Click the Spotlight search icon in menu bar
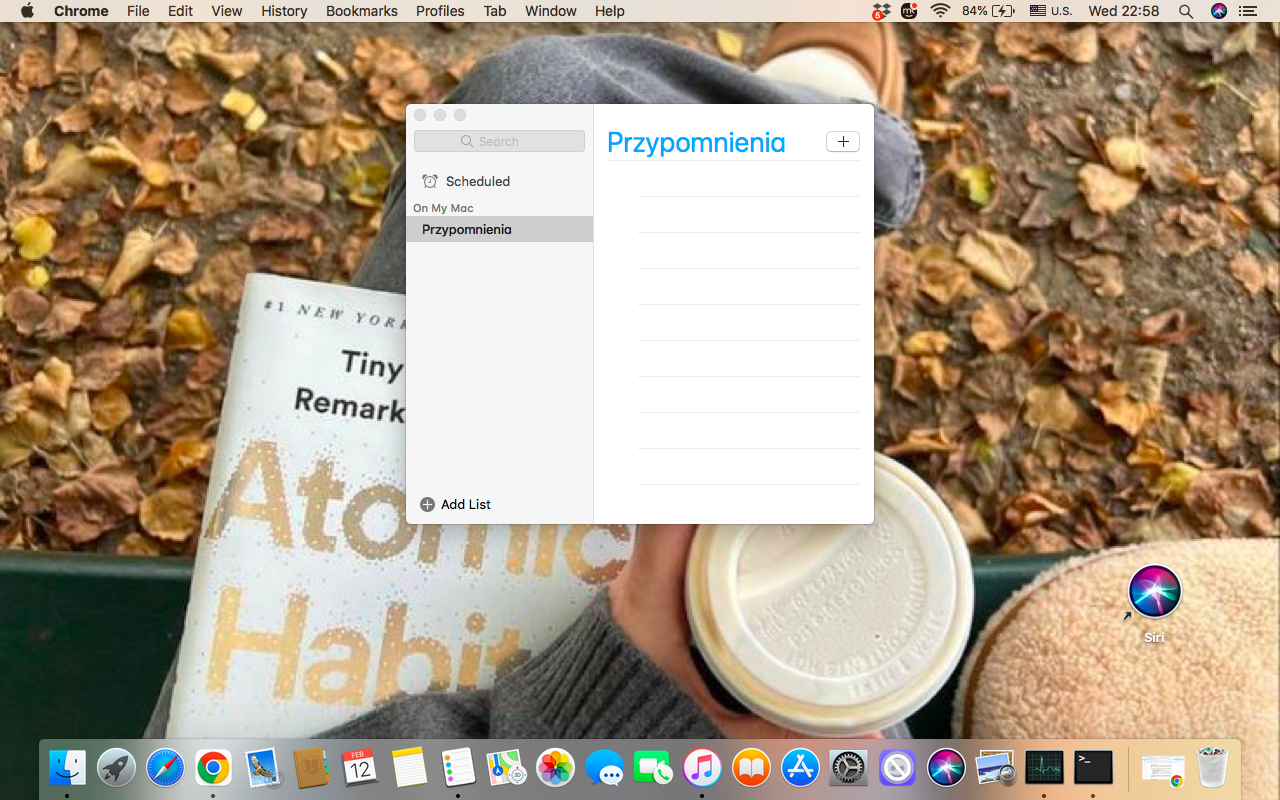The height and width of the screenshot is (800, 1280). tap(1185, 11)
